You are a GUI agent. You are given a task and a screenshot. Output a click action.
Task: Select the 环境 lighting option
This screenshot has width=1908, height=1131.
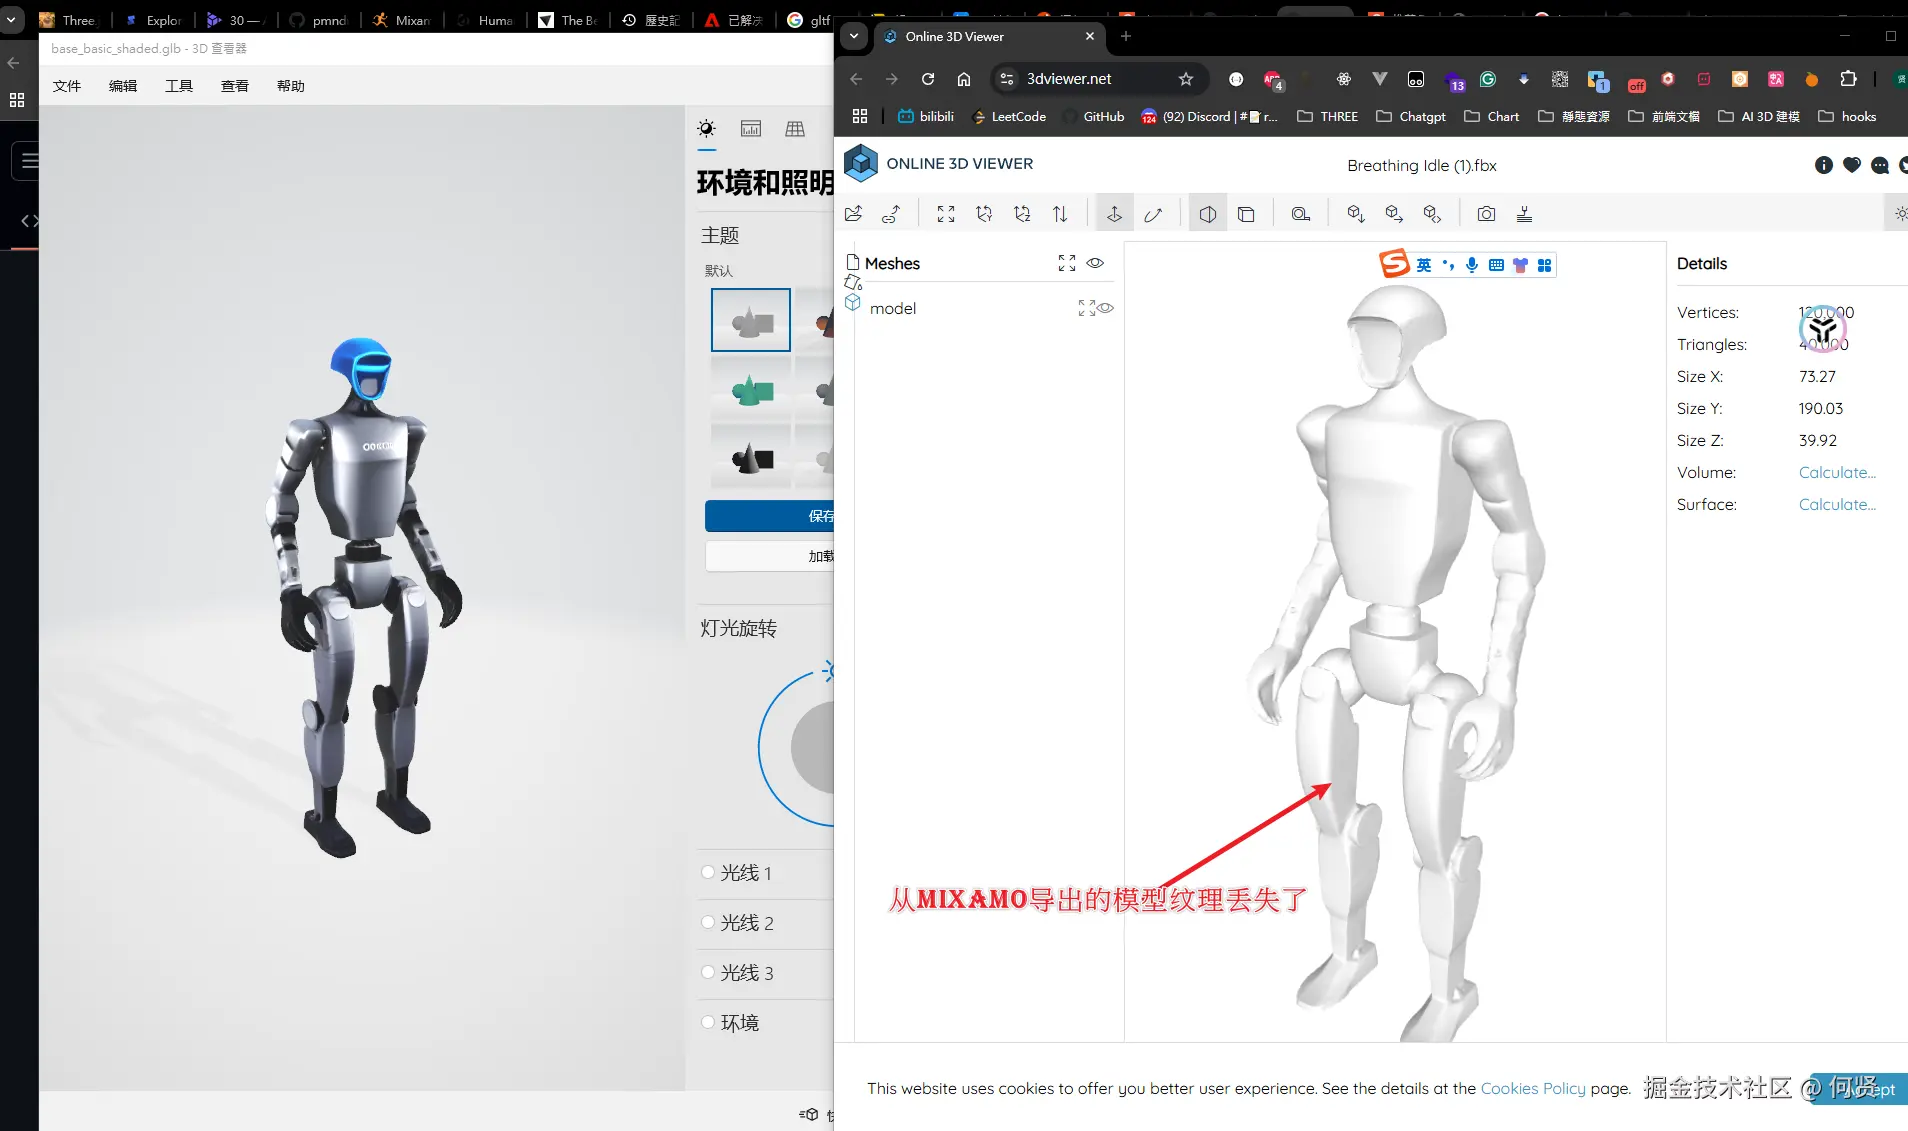709,1022
